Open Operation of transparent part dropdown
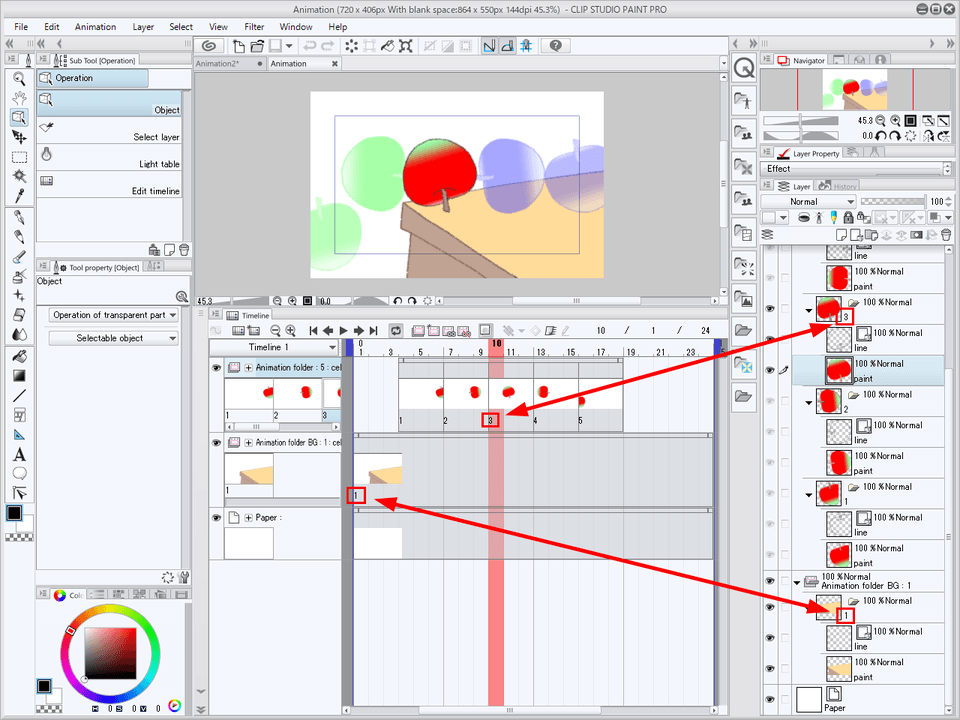The width and height of the screenshot is (960, 720). [113, 315]
